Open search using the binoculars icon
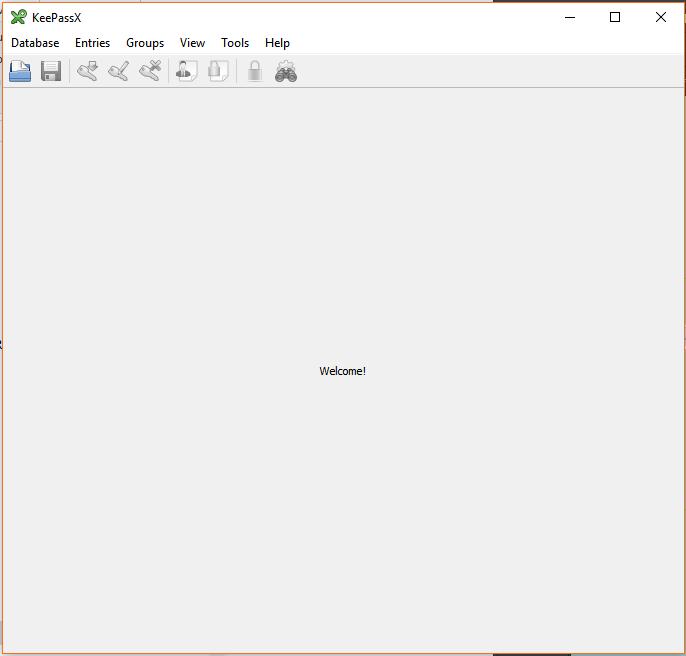The width and height of the screenshot is (686, 656). (286, 71)
